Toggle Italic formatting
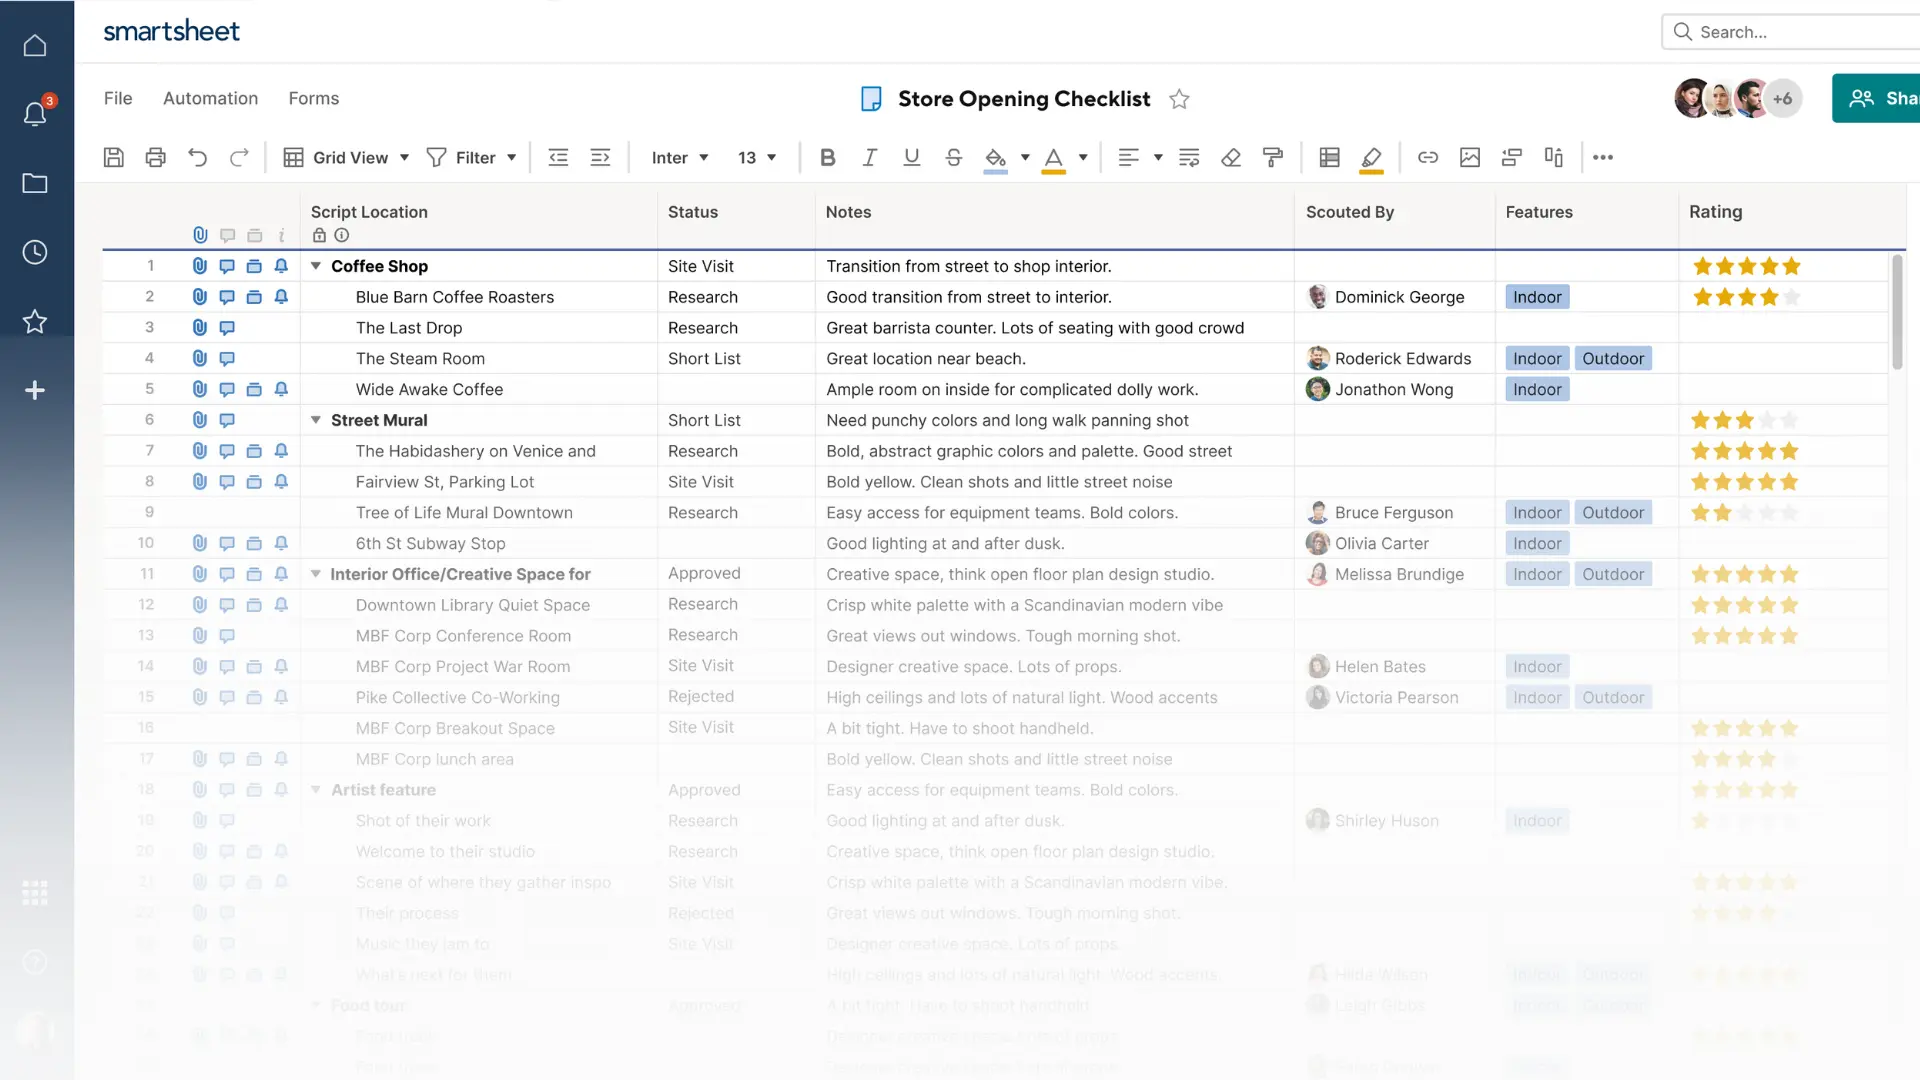Image resolution: width=1920 pixels, height=1080 pixels. tap(870, 157)
